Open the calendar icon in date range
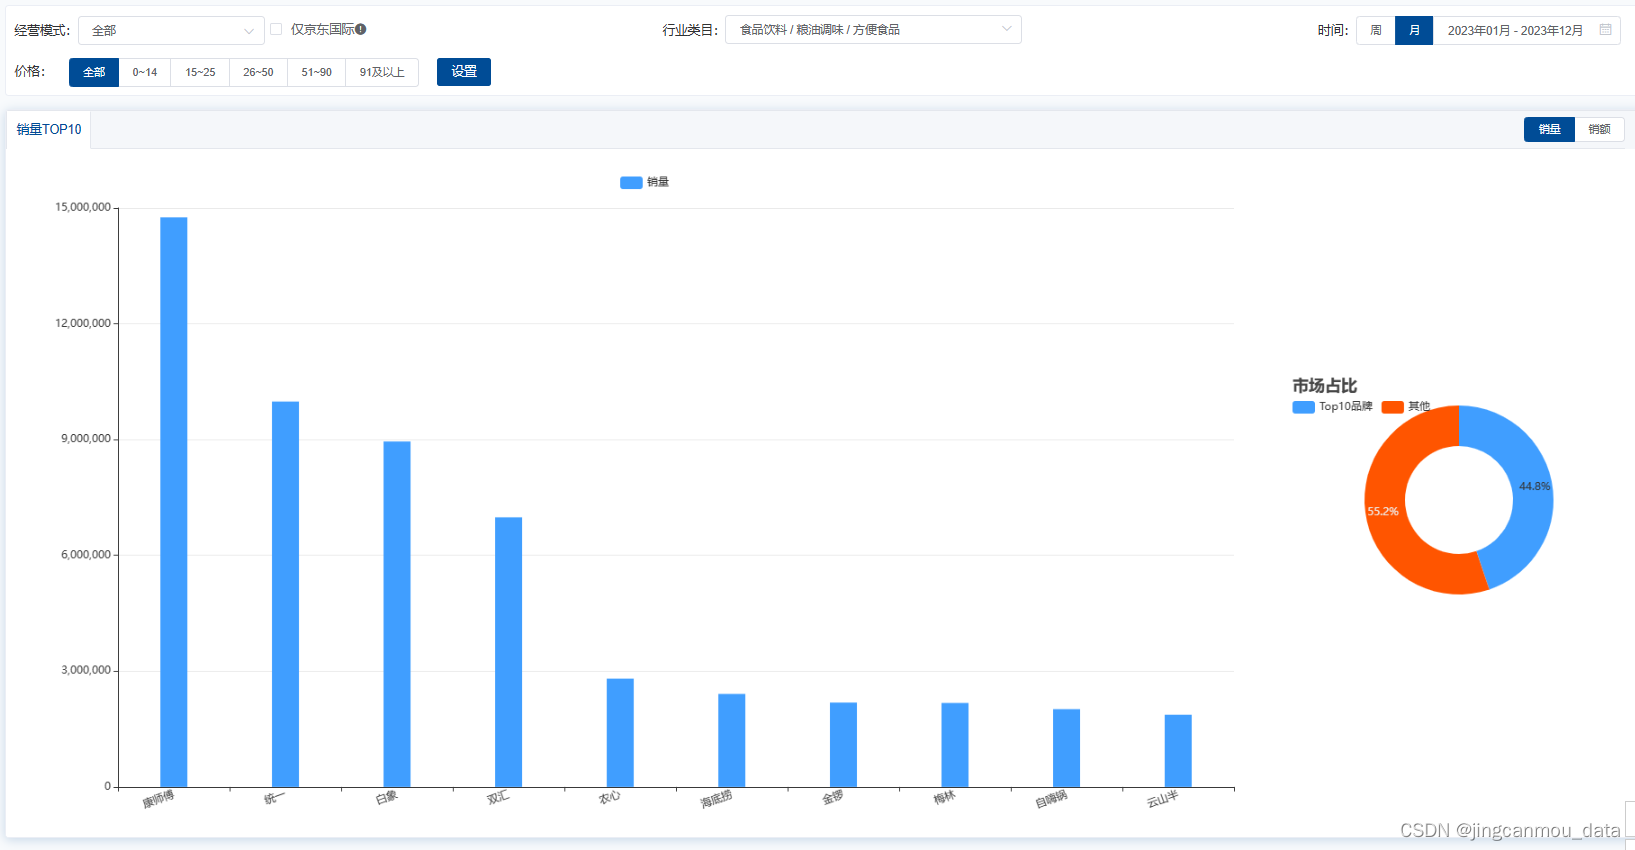The height and width of the screenshot is (850, 1635). (x=1605, y=30)
